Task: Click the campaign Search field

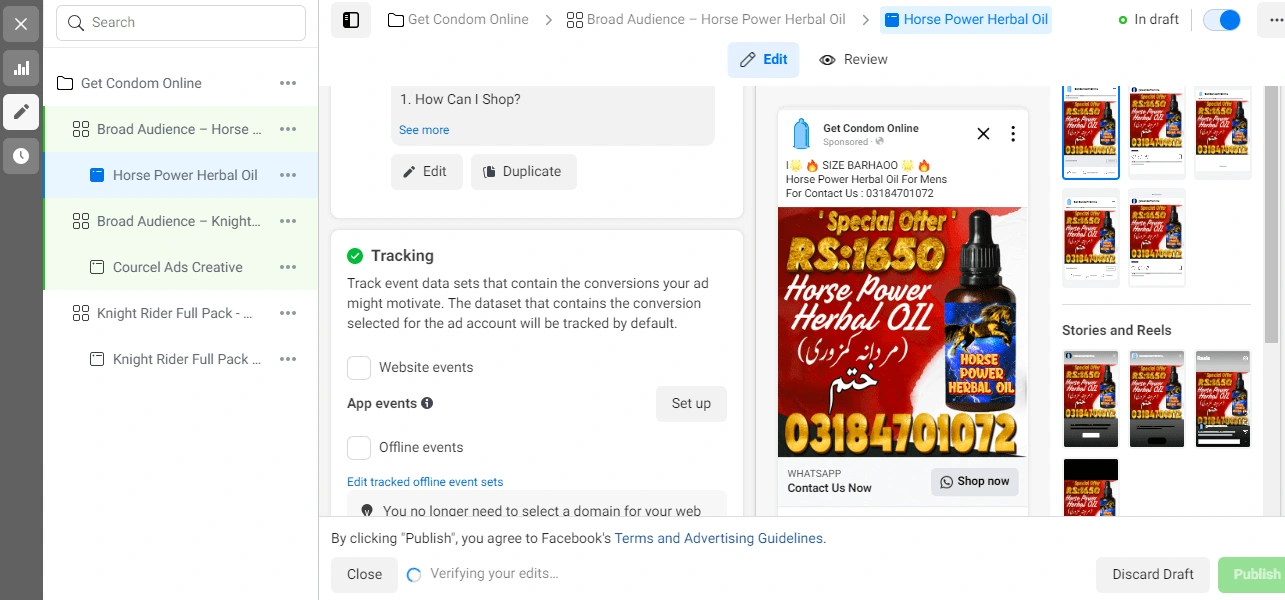Action: (181, 23)
